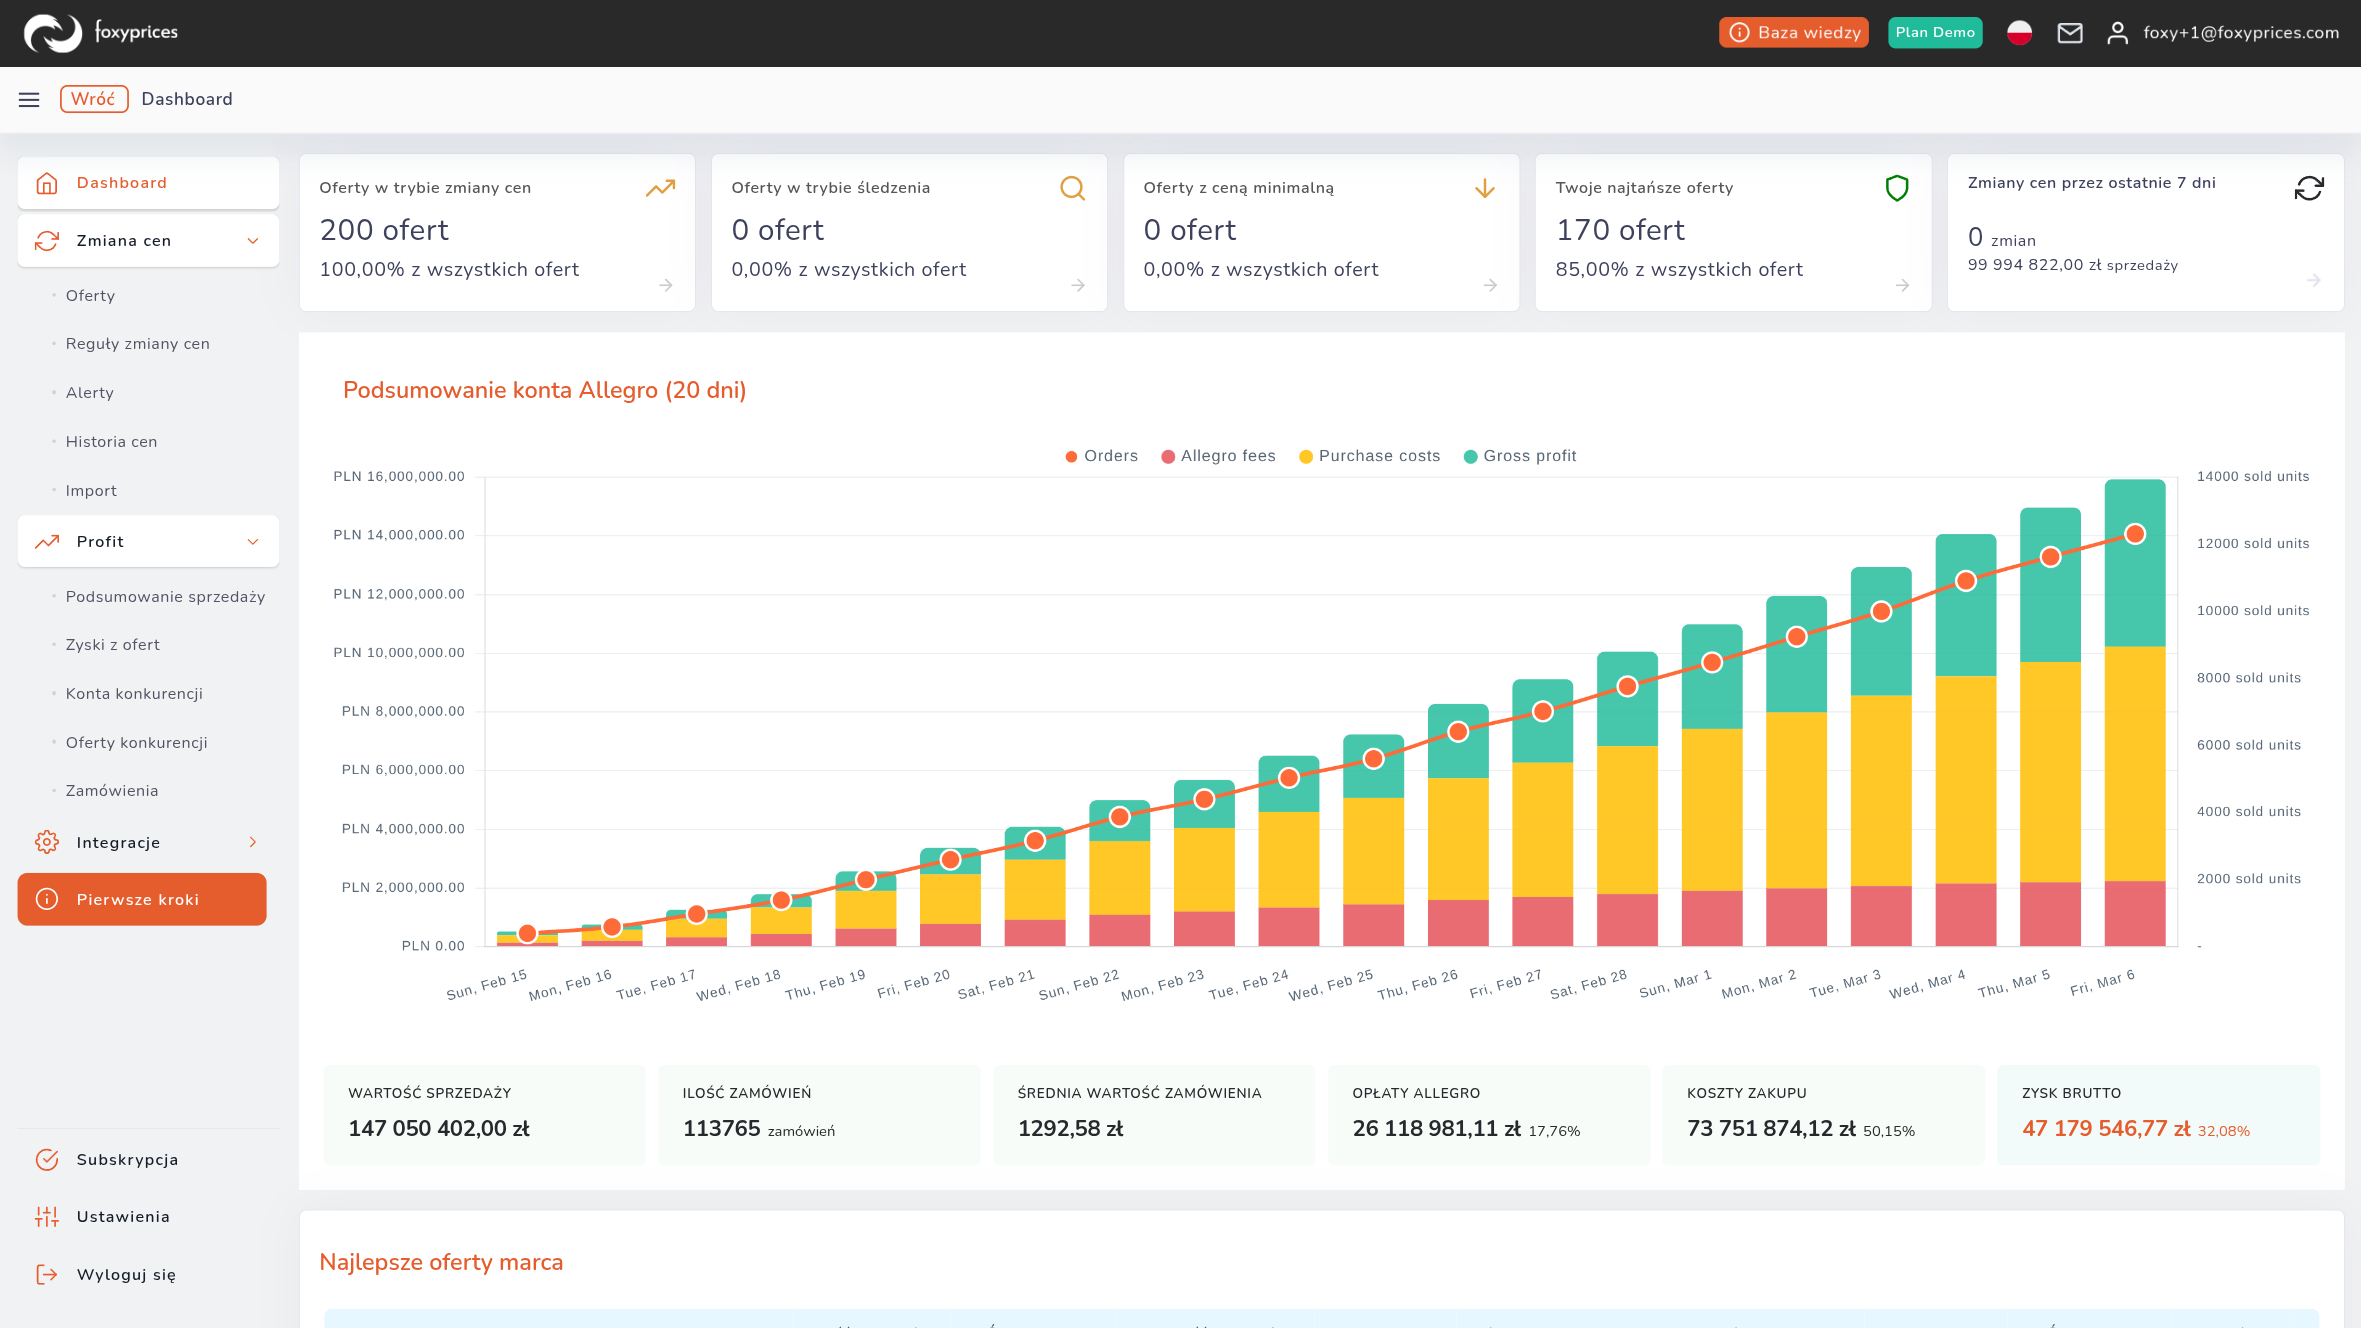Click refresh icon on price changes card
Image resolution: width=2361 pixels, height=1328 pixels.
click(2308, 188)
